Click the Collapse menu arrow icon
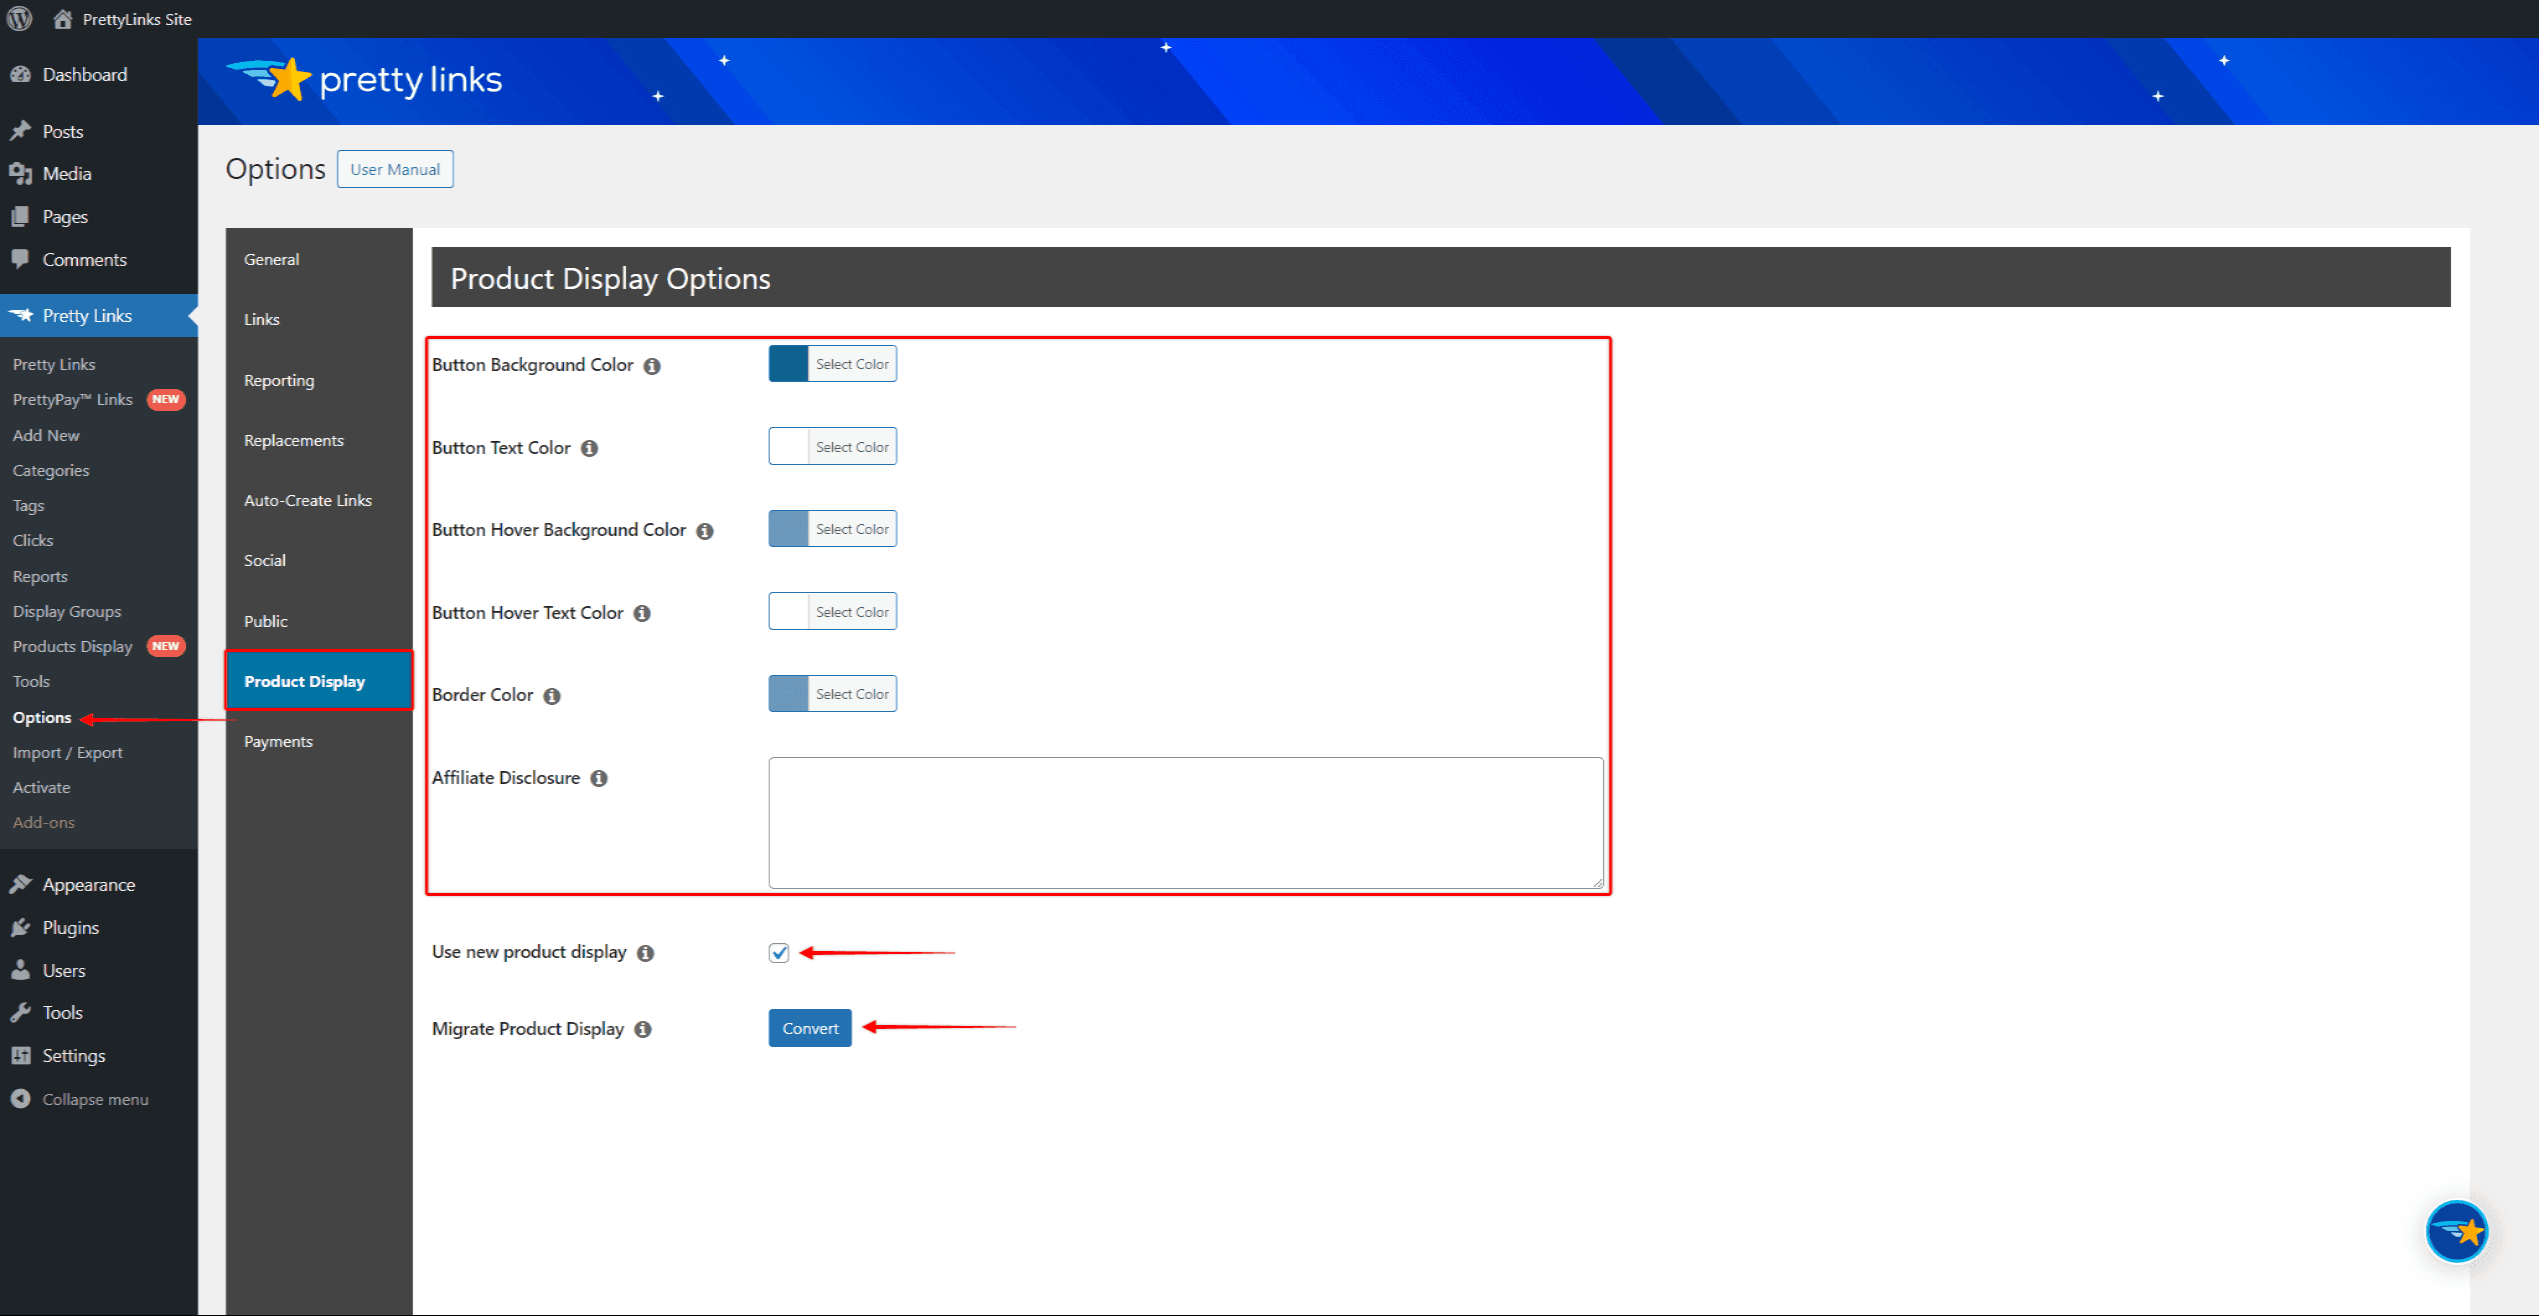2539x1316 pixels. point(20,1099)
